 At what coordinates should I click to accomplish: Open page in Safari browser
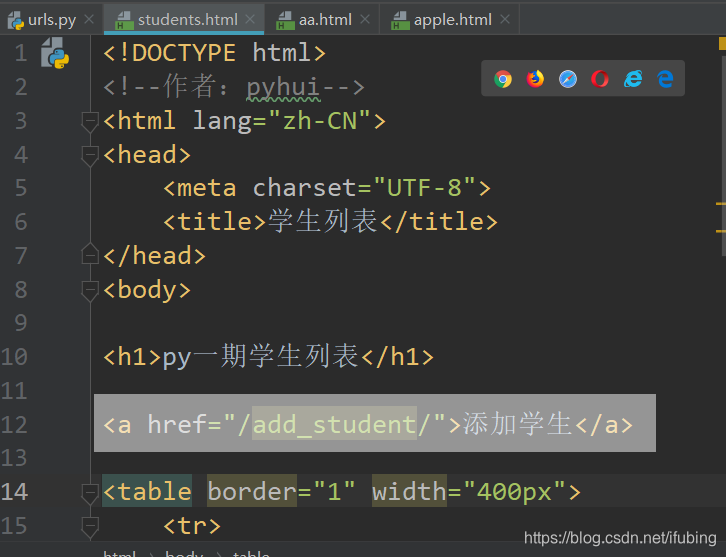pos(568,79)
